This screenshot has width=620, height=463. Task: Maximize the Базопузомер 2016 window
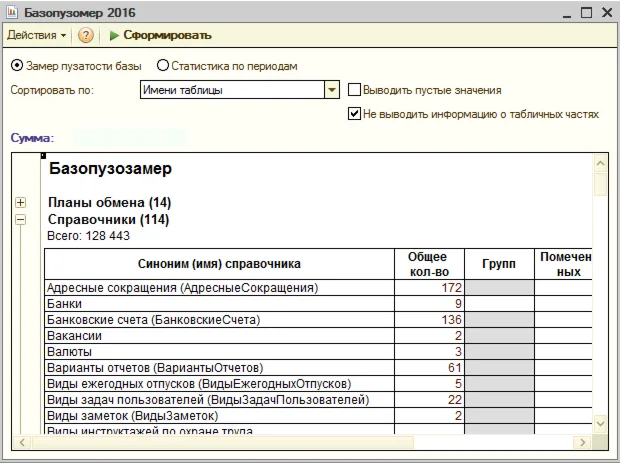click(586, 12)
